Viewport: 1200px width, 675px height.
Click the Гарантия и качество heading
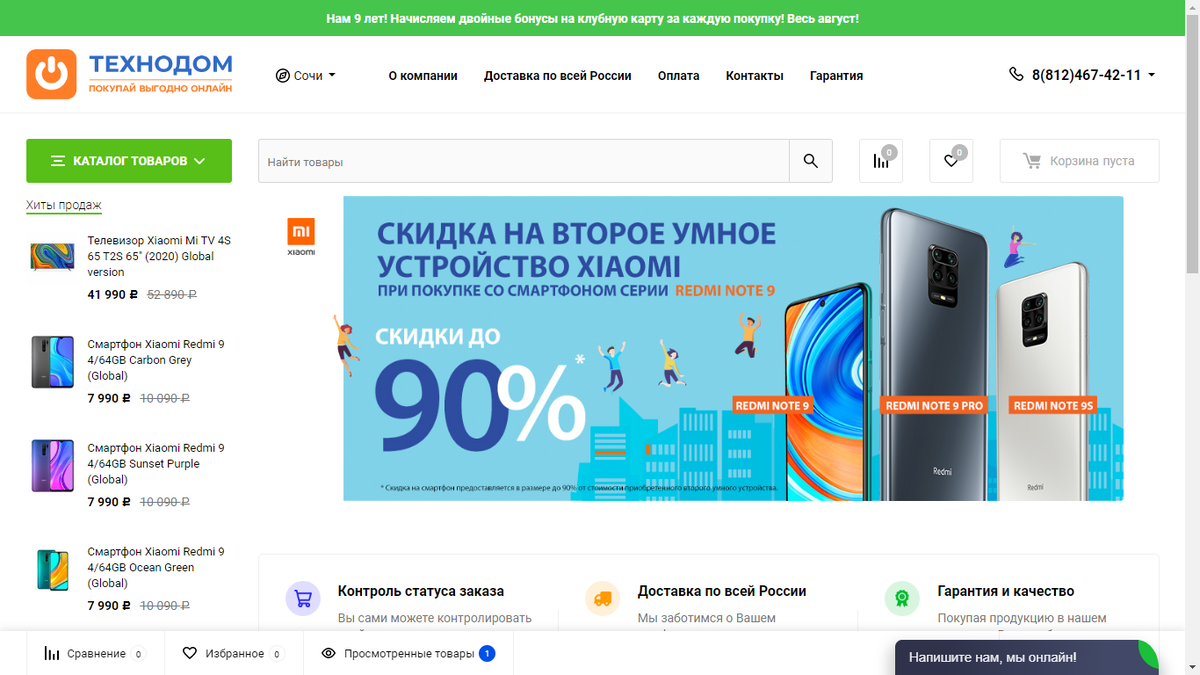pos(1006,591)
